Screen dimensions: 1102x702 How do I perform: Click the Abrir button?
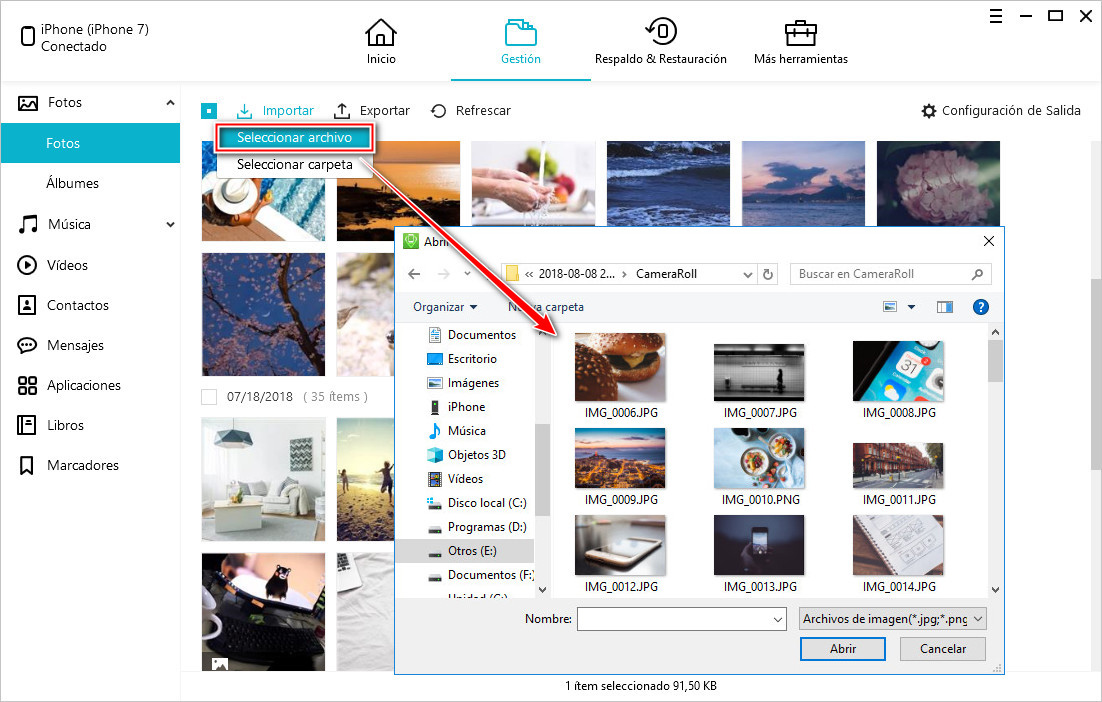(843, 649)
